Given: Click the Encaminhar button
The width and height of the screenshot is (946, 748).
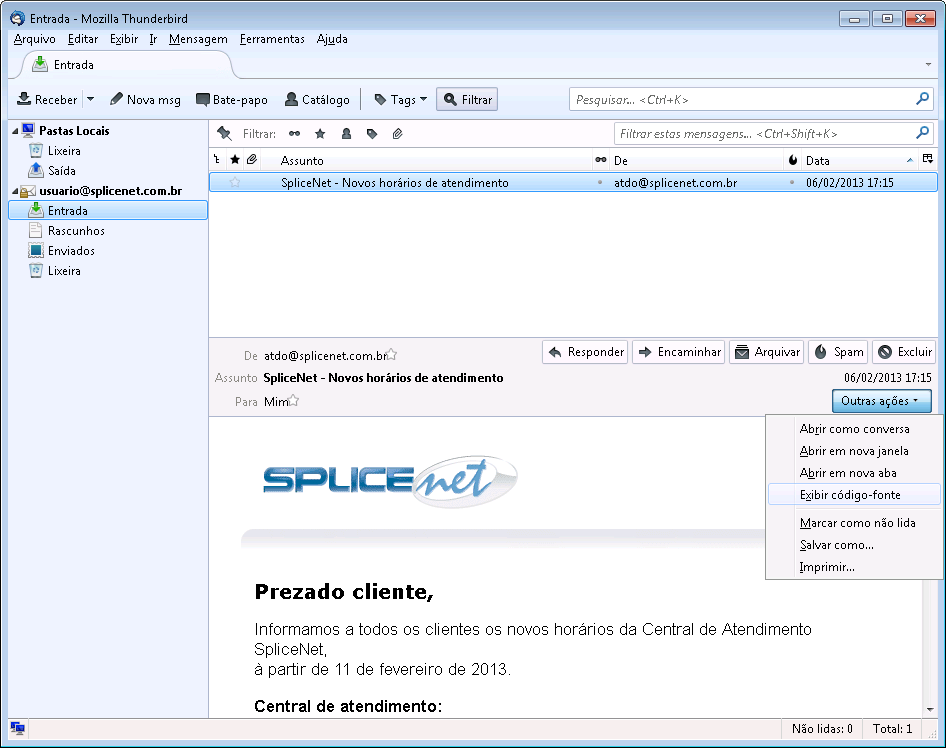Looking at the screenshot, I should point(679,352).
